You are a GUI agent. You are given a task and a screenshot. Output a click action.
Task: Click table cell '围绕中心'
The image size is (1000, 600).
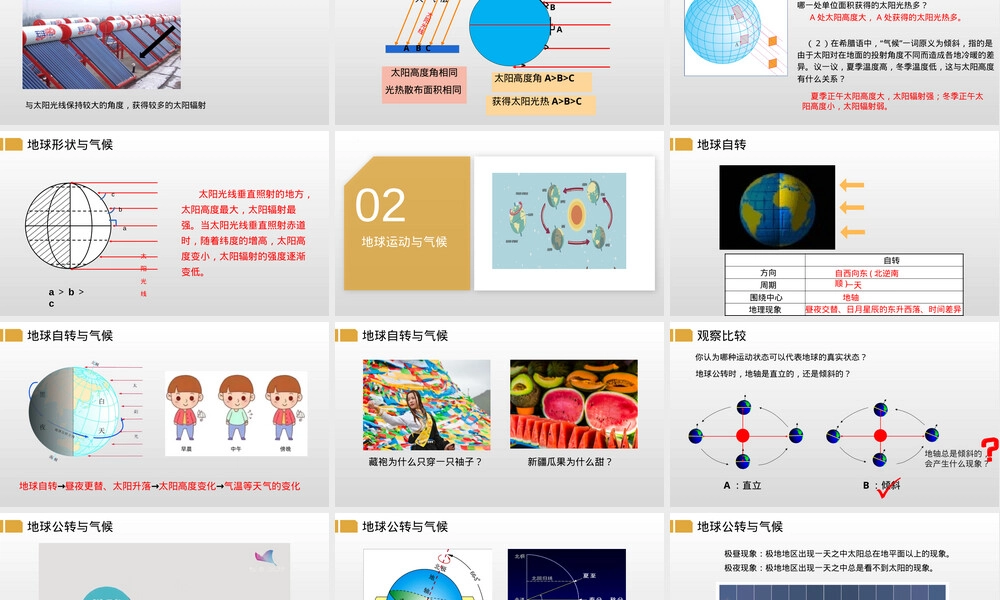[766, 297]
